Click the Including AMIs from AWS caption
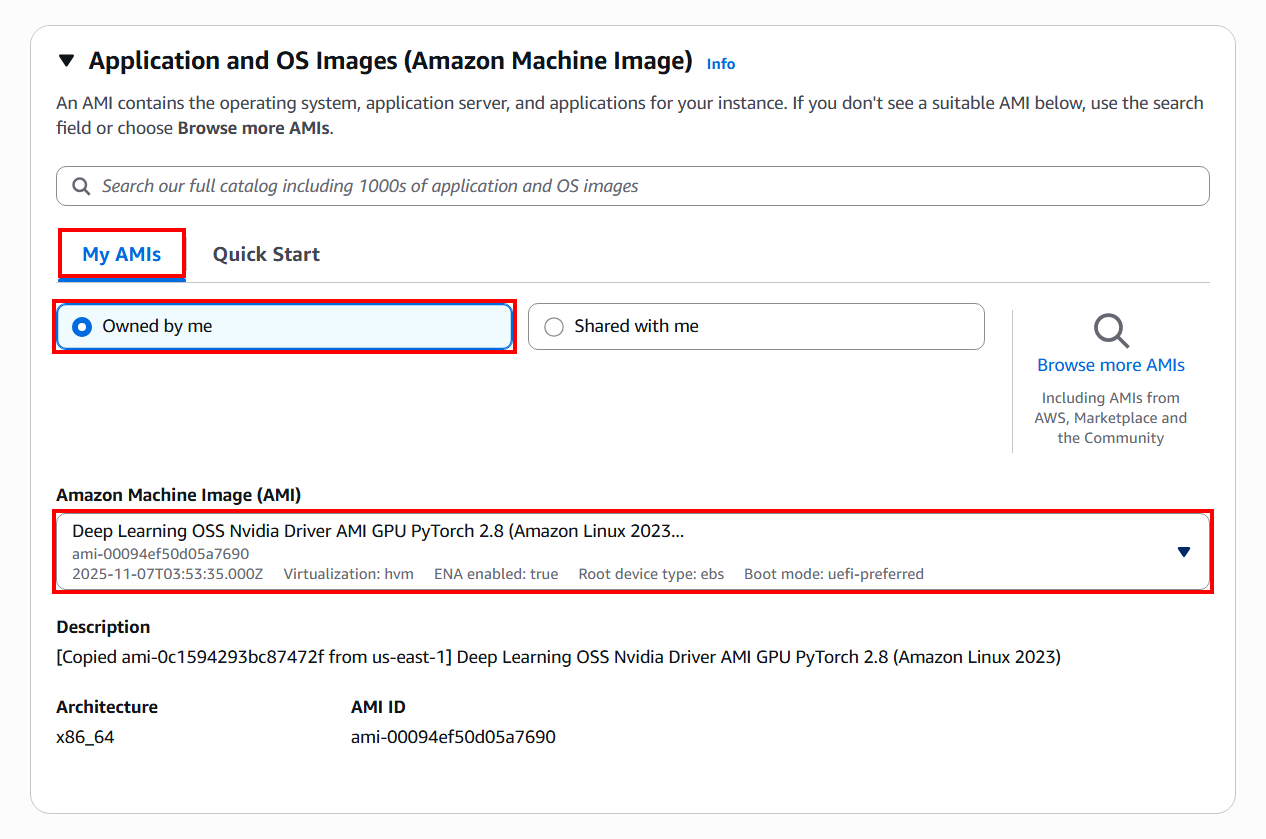The image size is (1266, 839). point(1110,418)
